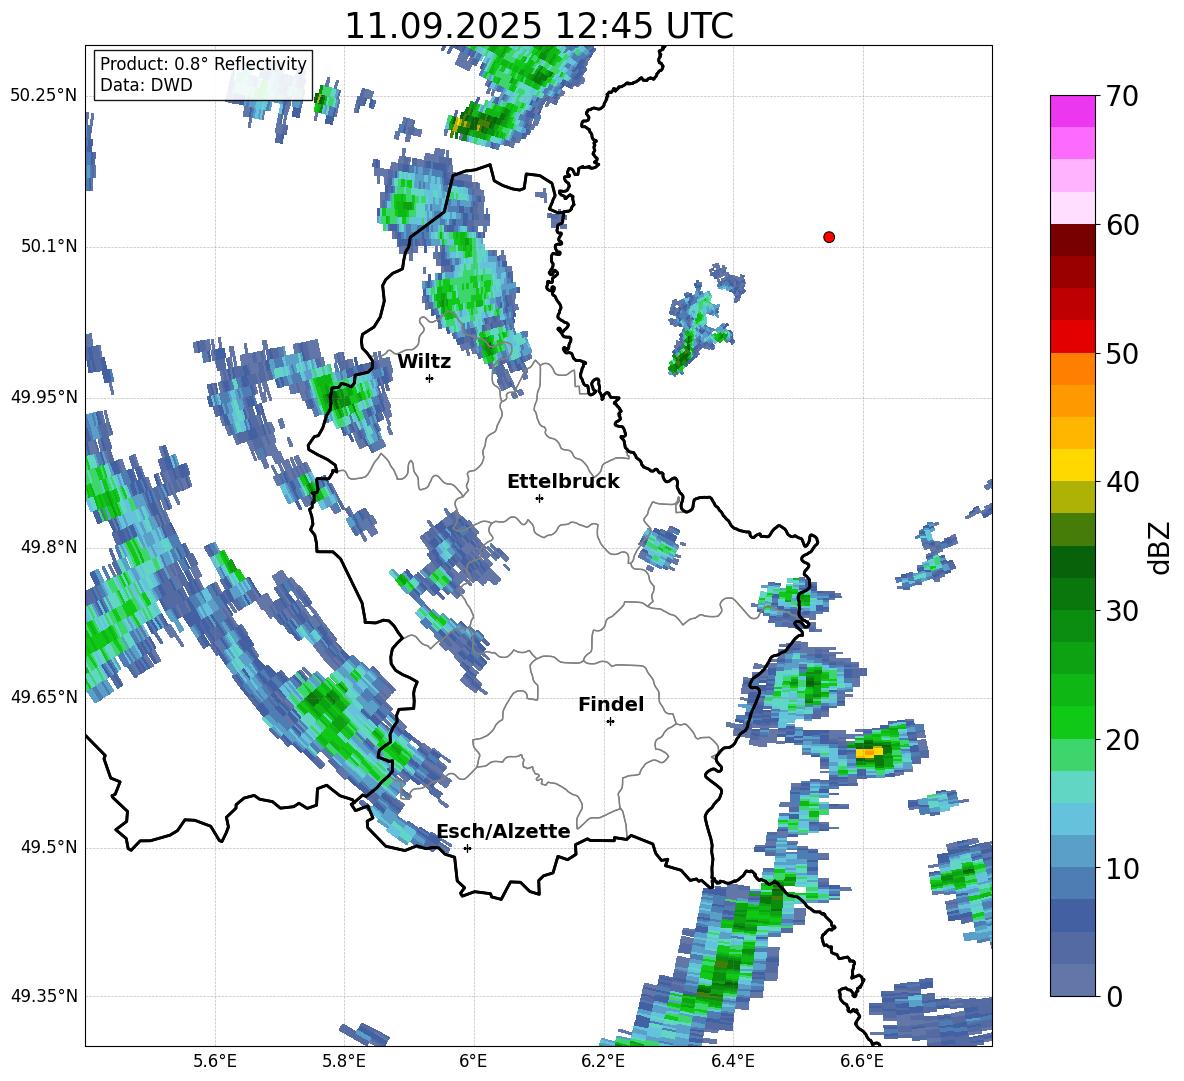The height and width of the screenshot is (1081, 1184).
Task: Click the magenta top colorbar segment
Action: (1072, 111)
